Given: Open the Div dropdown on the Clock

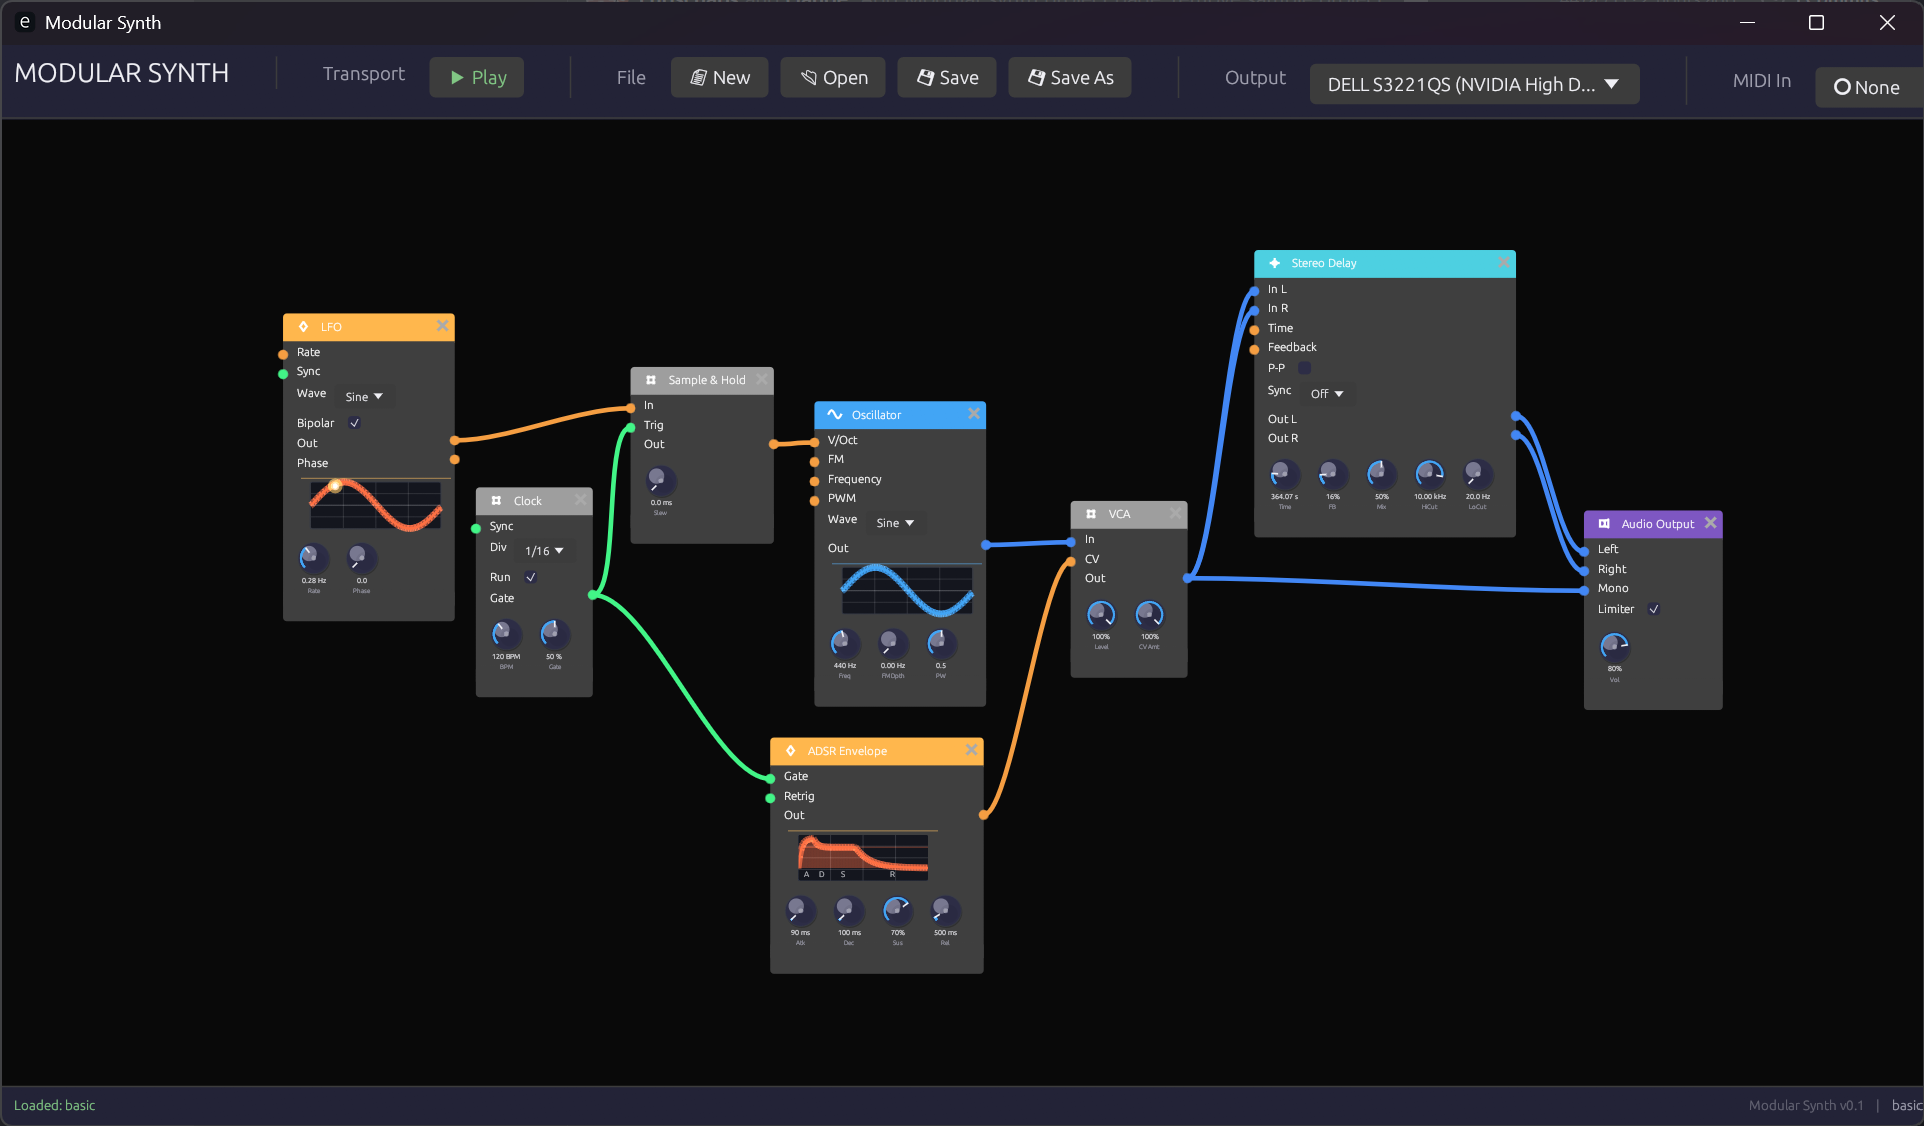Looking at the screenshot, I should (543, 550).
